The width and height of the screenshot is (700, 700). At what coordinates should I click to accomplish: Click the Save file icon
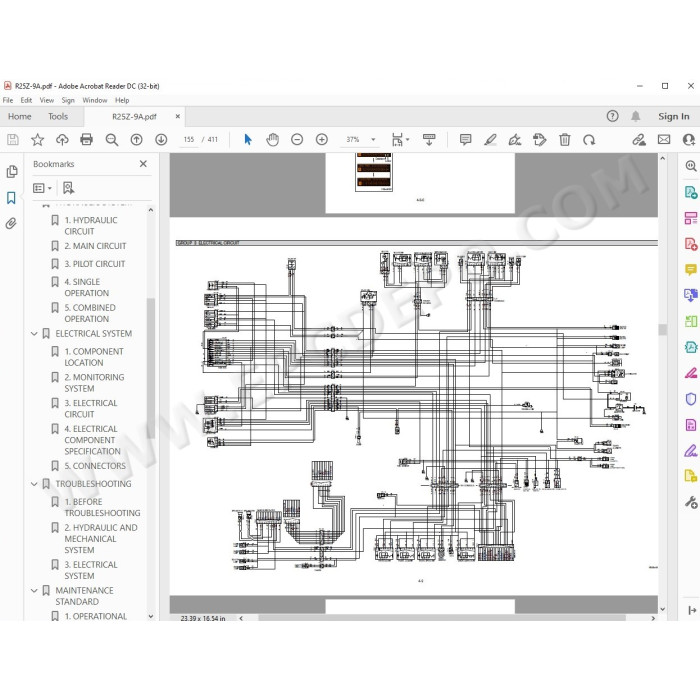tap(13, 140)
